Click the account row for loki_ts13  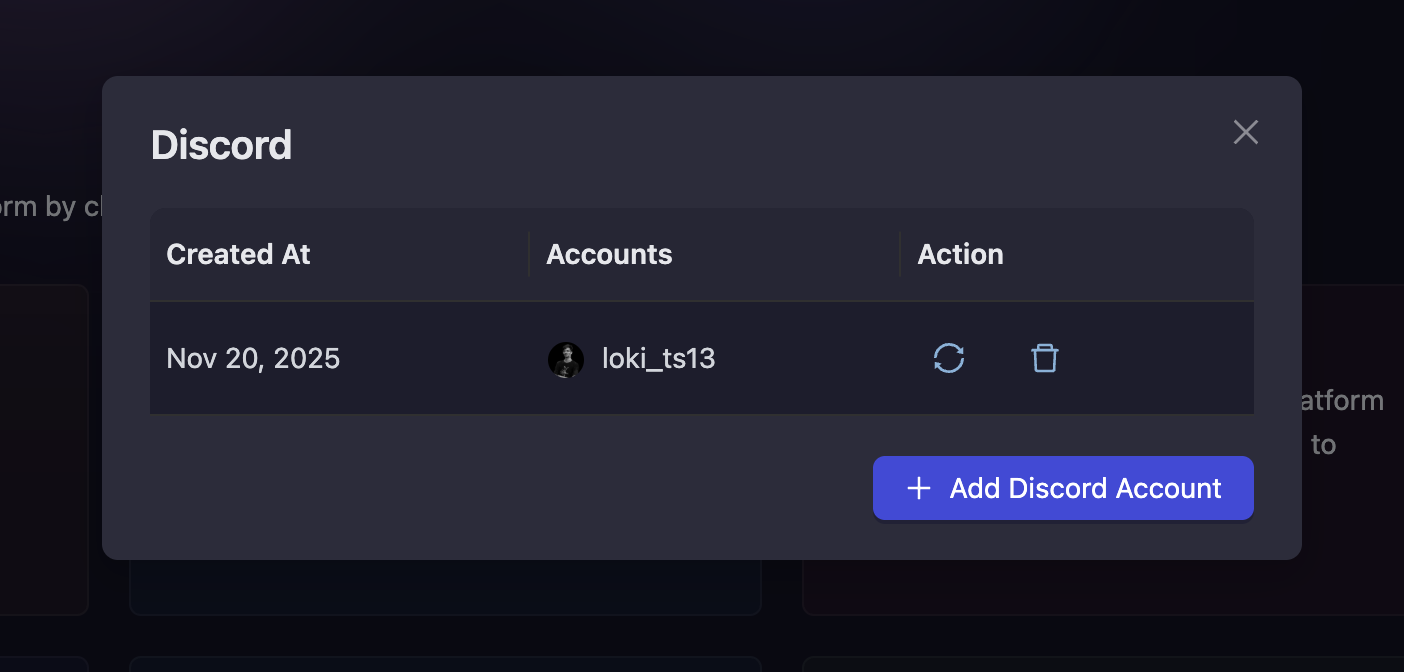point(700,358)
